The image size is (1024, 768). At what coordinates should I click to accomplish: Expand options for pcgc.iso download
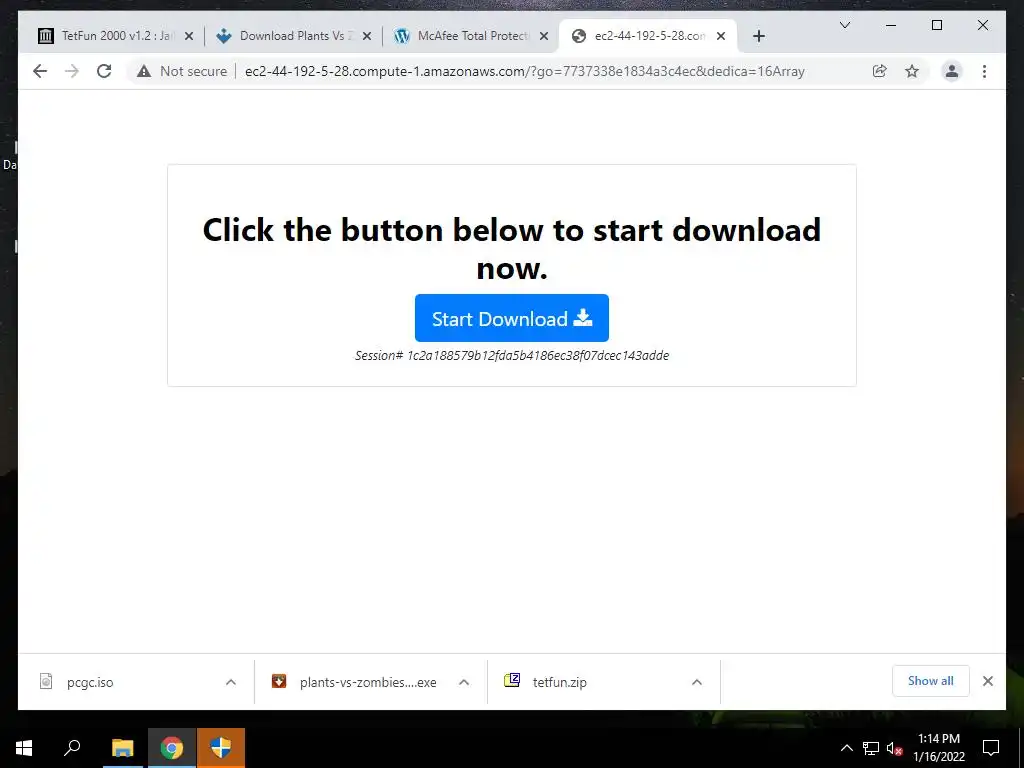[231, 682]
